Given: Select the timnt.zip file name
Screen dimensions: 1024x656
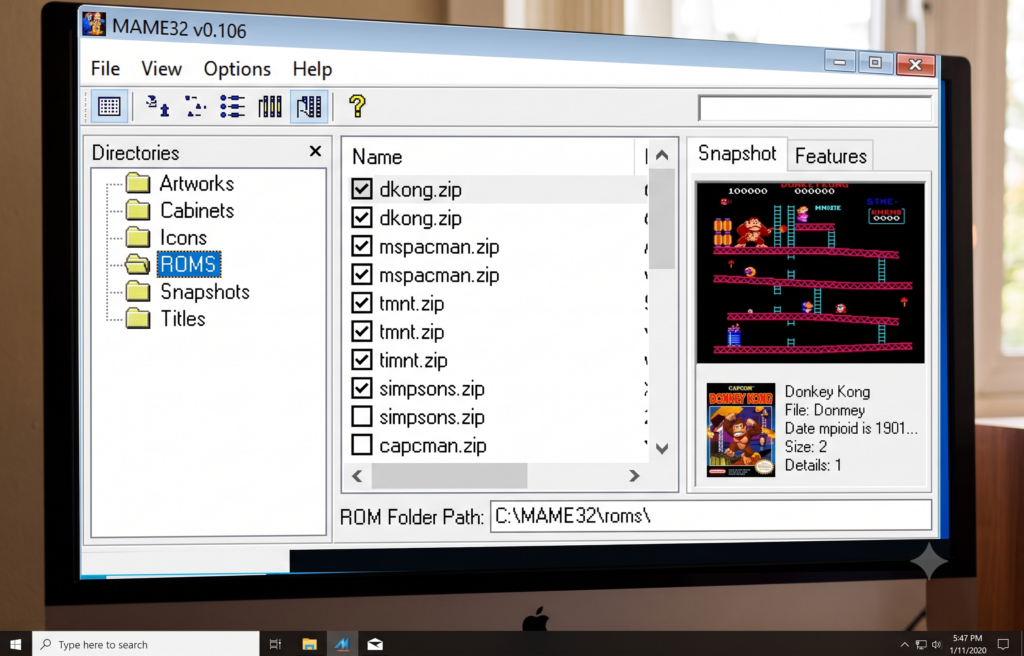Looking at the screenshot, I should (413, 360).
